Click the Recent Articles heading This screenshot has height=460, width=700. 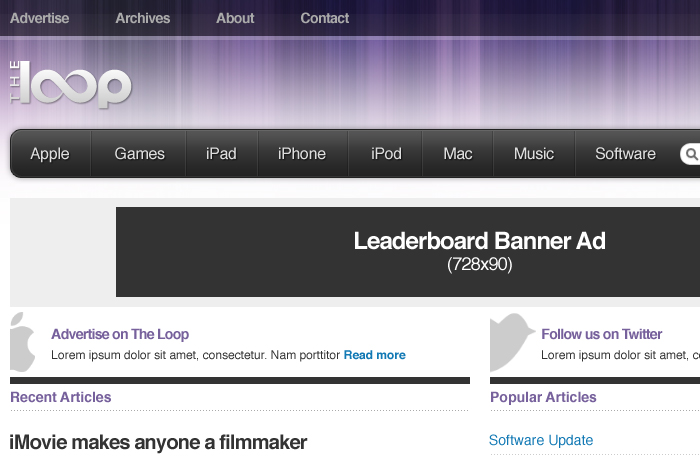61,397
